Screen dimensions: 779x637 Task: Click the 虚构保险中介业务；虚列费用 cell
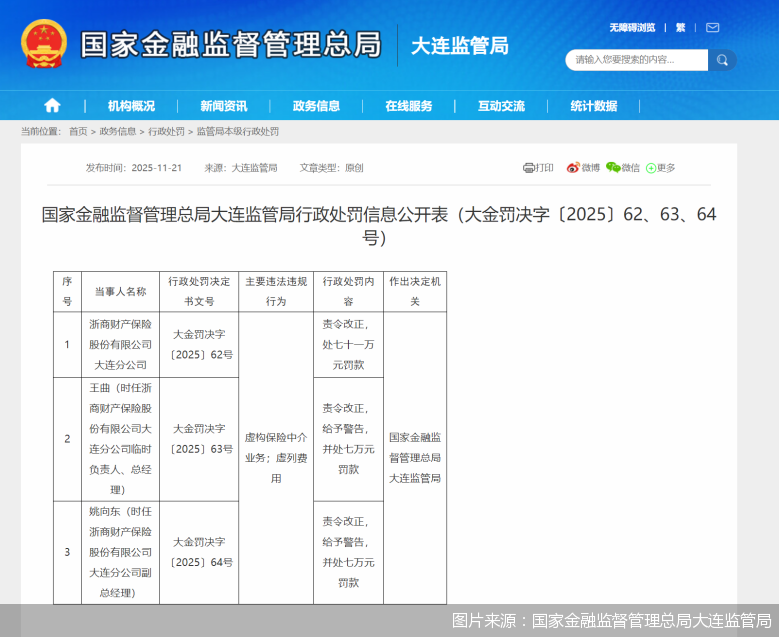click(276, 458)
